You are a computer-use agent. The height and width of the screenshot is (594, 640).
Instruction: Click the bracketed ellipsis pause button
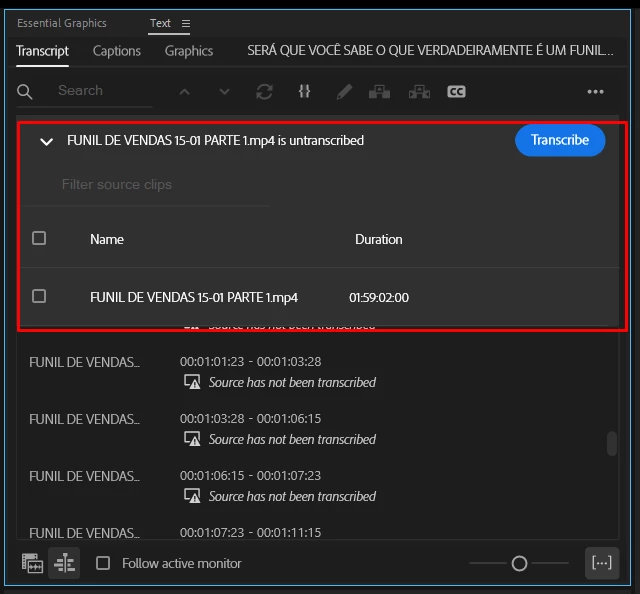(x=602, y=563)
